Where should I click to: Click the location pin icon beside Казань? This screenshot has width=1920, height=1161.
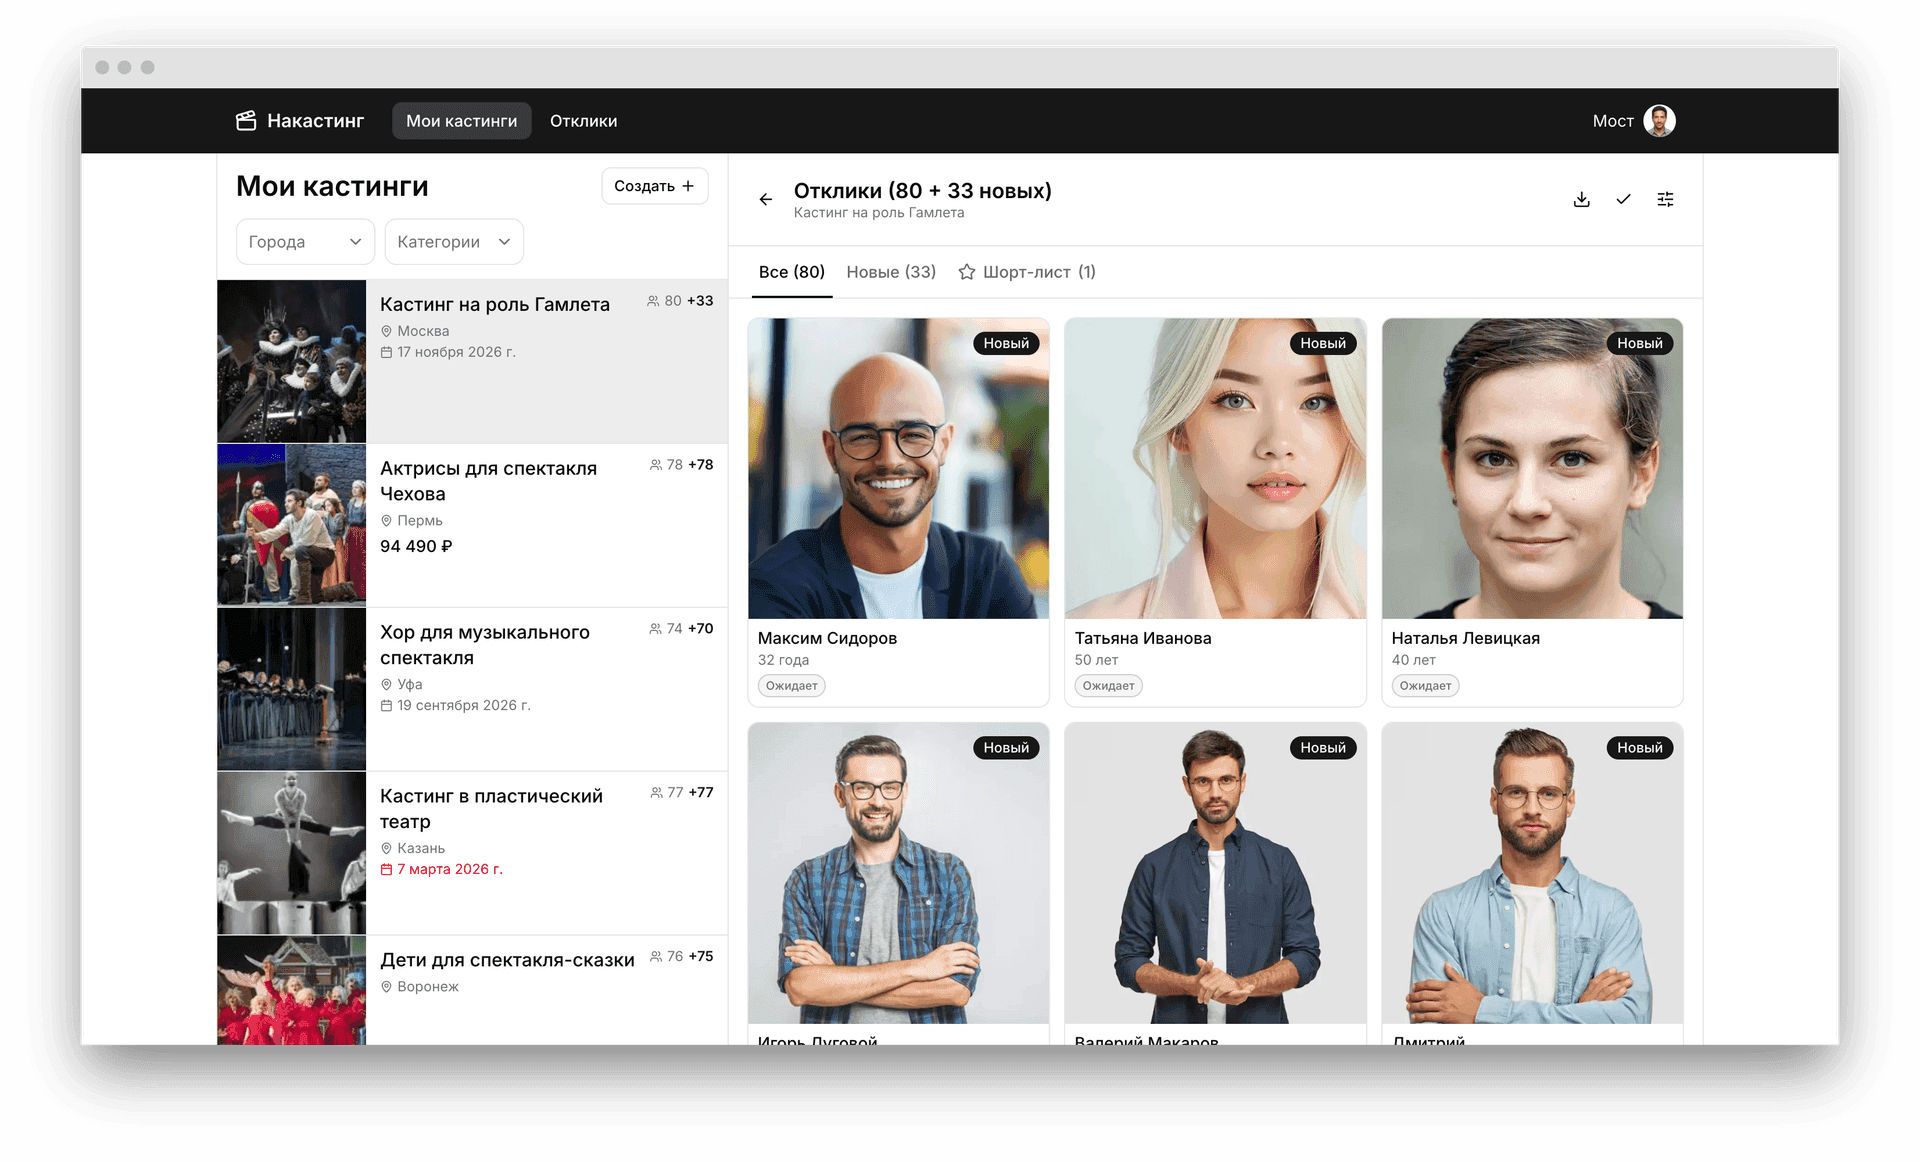[x=386, y=849]
